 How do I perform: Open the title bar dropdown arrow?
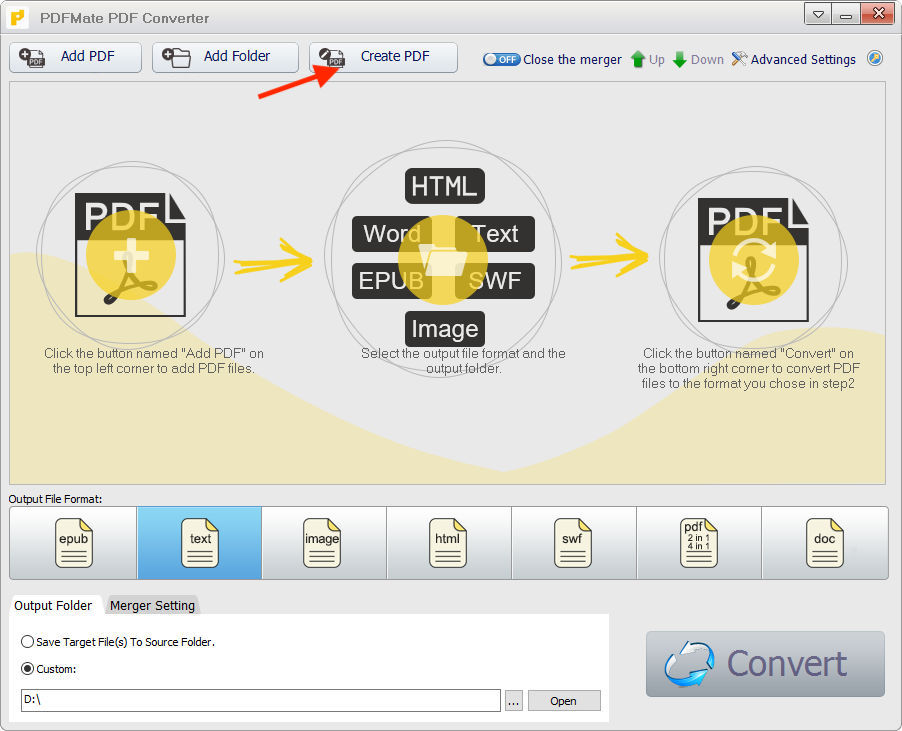[816, 14]
